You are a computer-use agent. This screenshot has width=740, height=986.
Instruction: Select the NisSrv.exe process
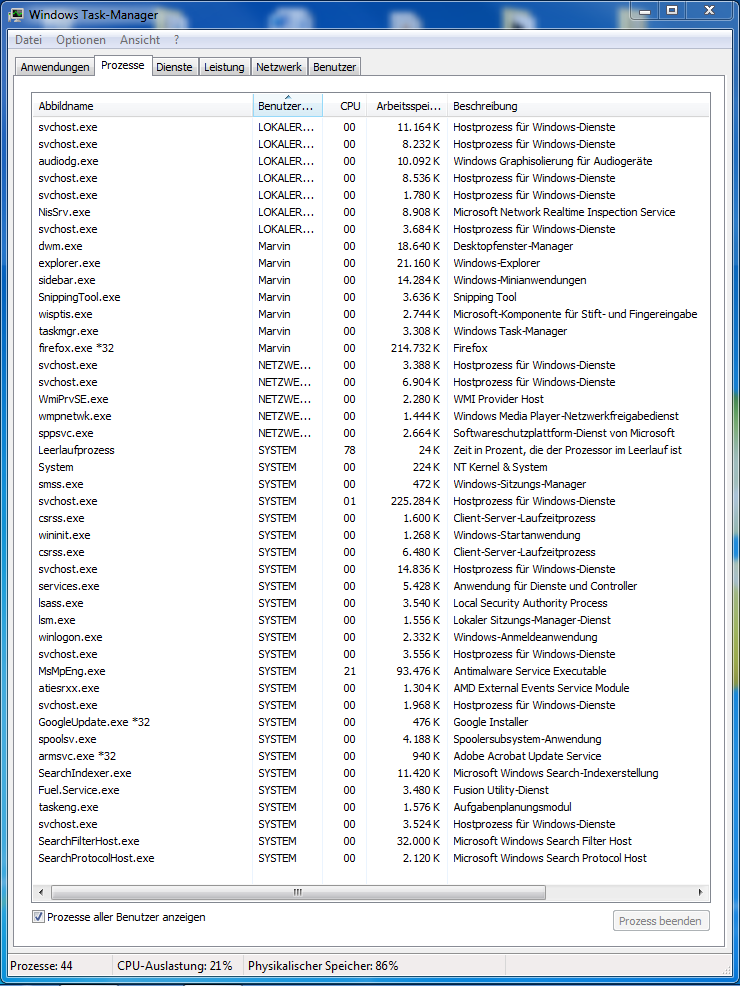tap(371, 212)
